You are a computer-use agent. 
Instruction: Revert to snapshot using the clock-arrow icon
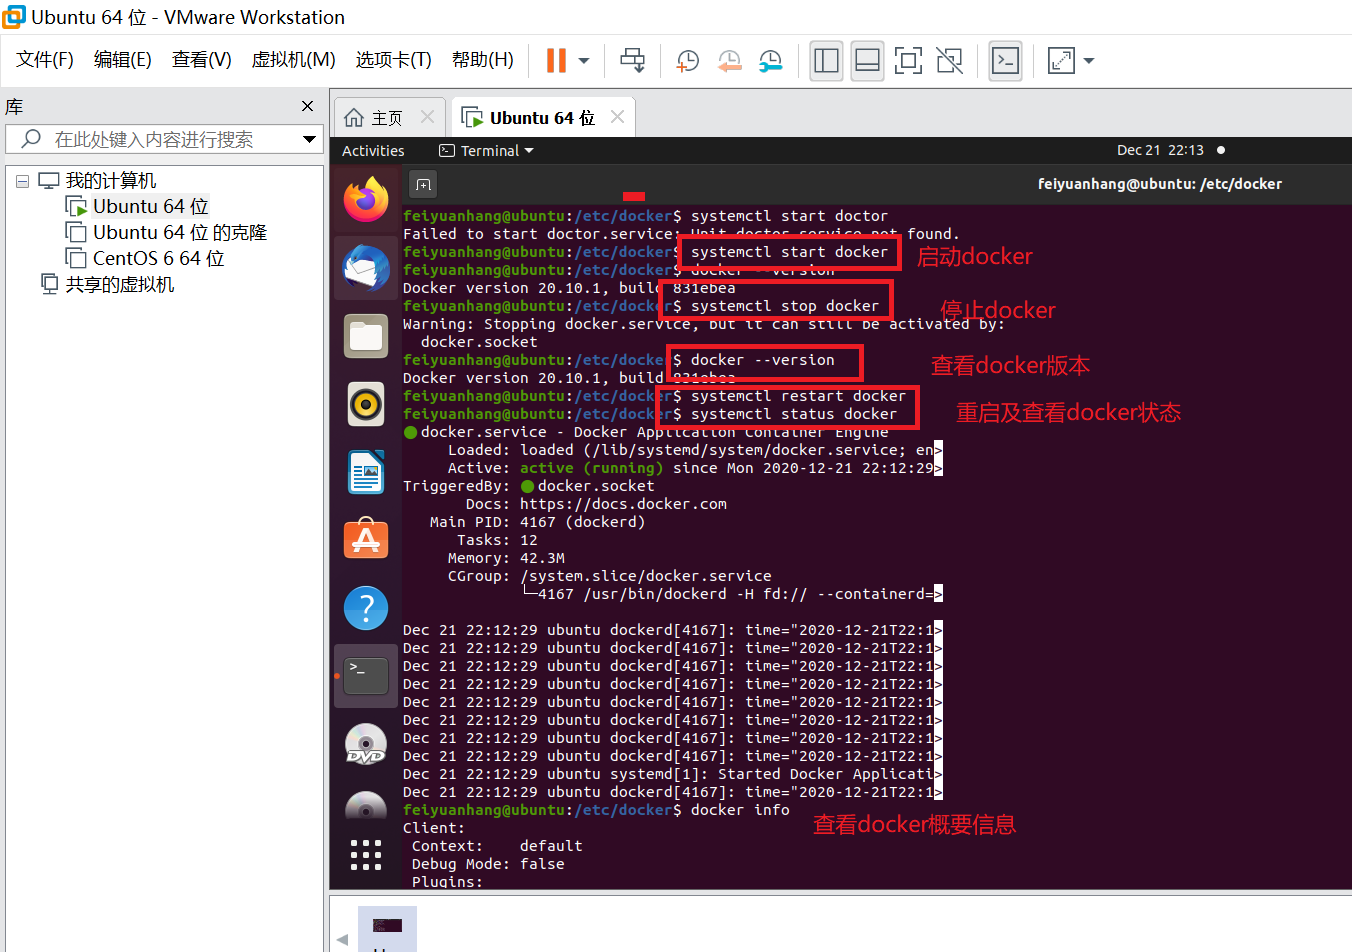pos(729,61)
